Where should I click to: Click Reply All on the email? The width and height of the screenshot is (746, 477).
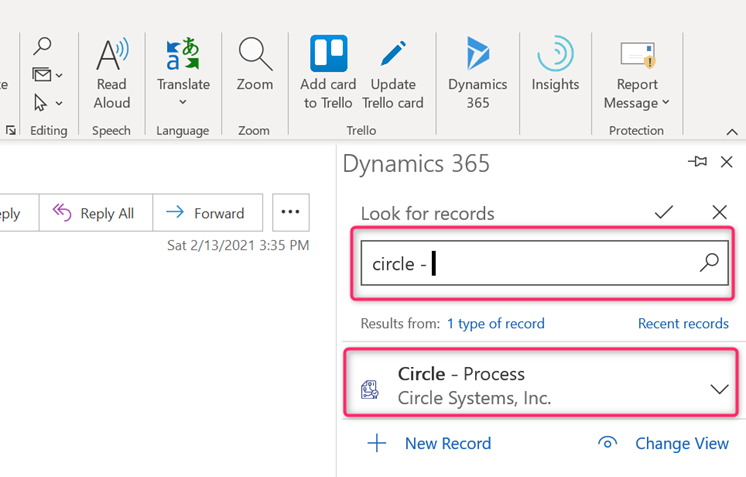pyautogui.click(x=96, y=213)
